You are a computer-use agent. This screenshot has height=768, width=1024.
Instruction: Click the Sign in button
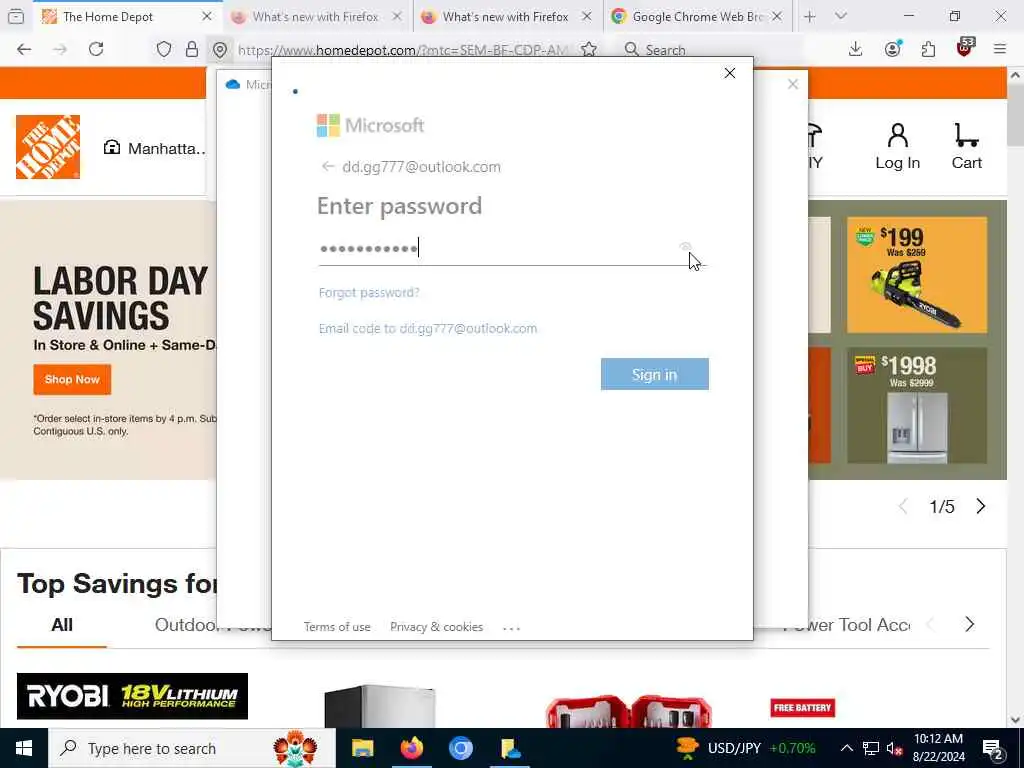tap(654, 374)
